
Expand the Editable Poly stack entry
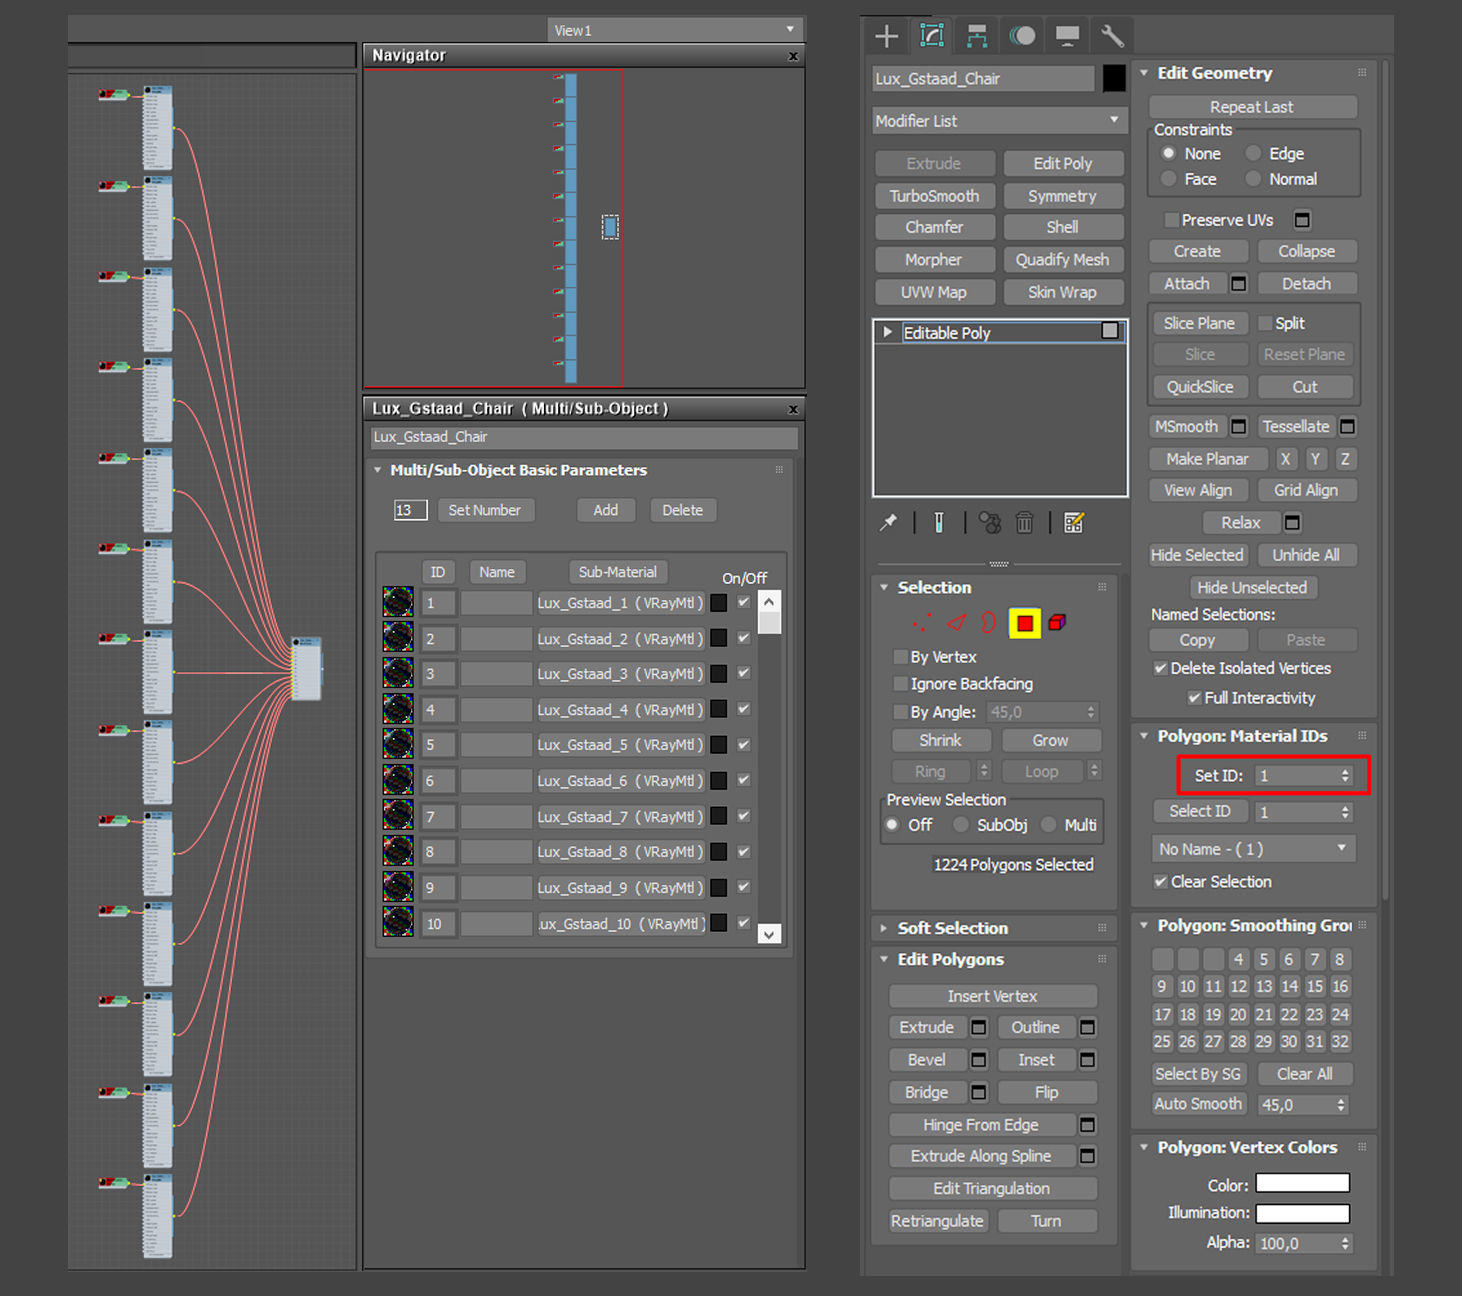(887, 331)
